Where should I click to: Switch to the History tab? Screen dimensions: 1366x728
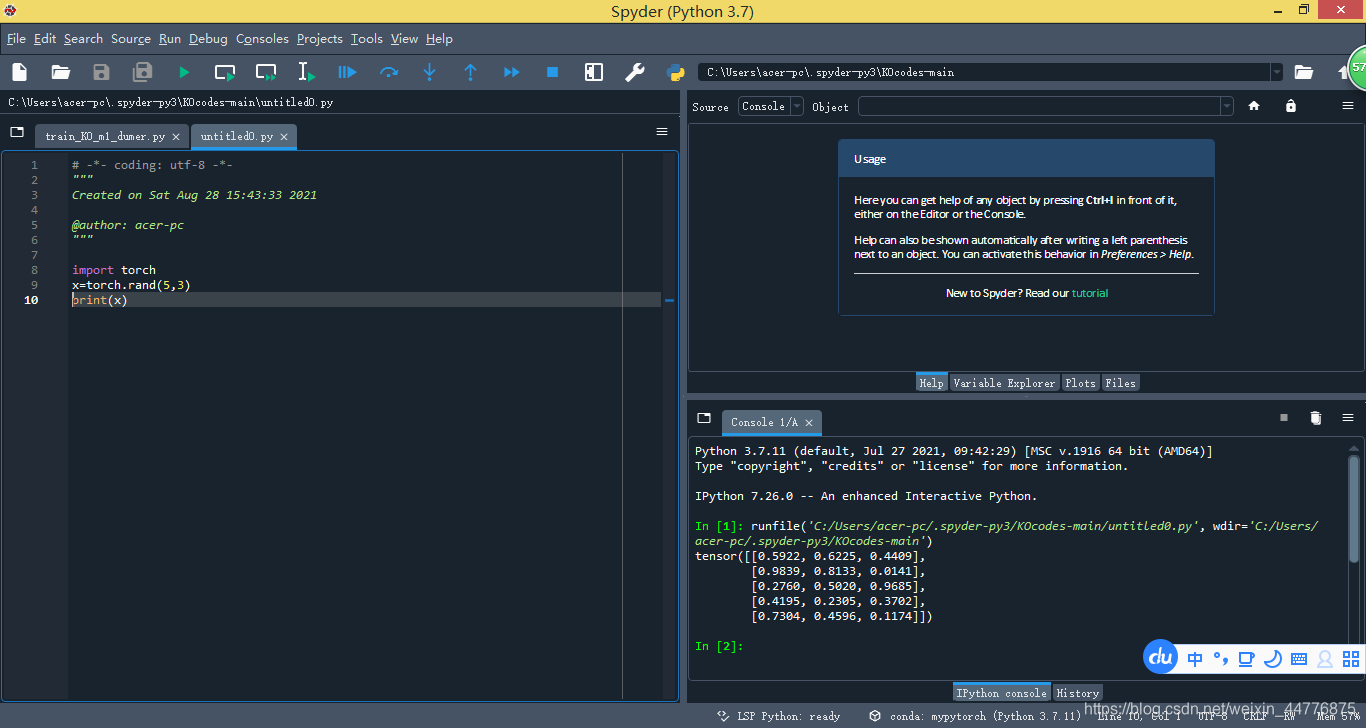pyautogui.click(x=1077, y=693)
